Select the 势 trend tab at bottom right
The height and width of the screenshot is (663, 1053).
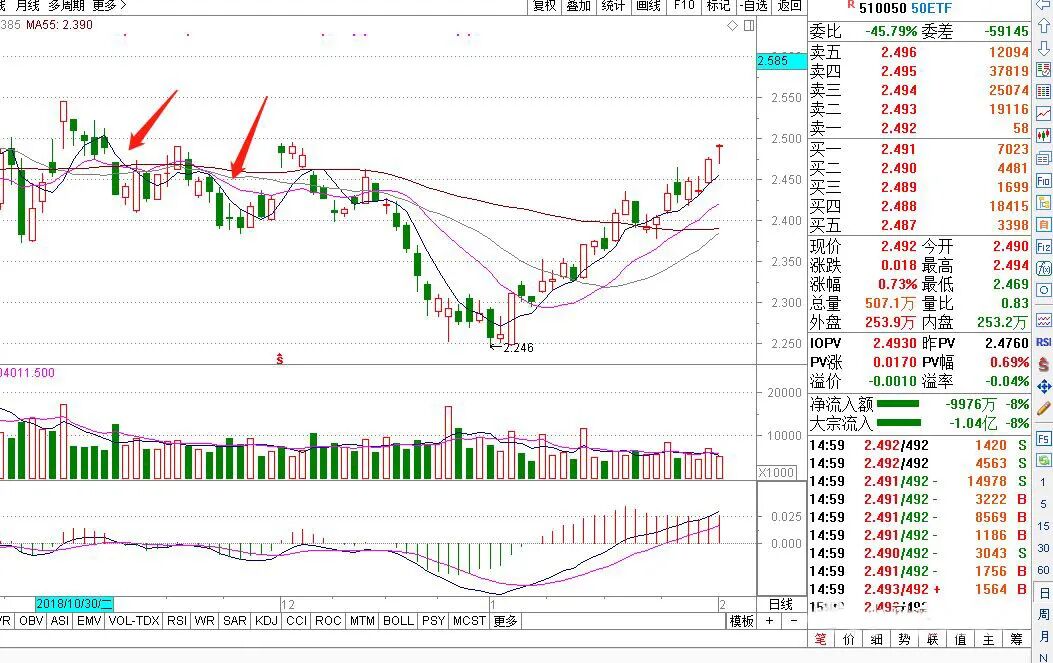coord(905,639)
